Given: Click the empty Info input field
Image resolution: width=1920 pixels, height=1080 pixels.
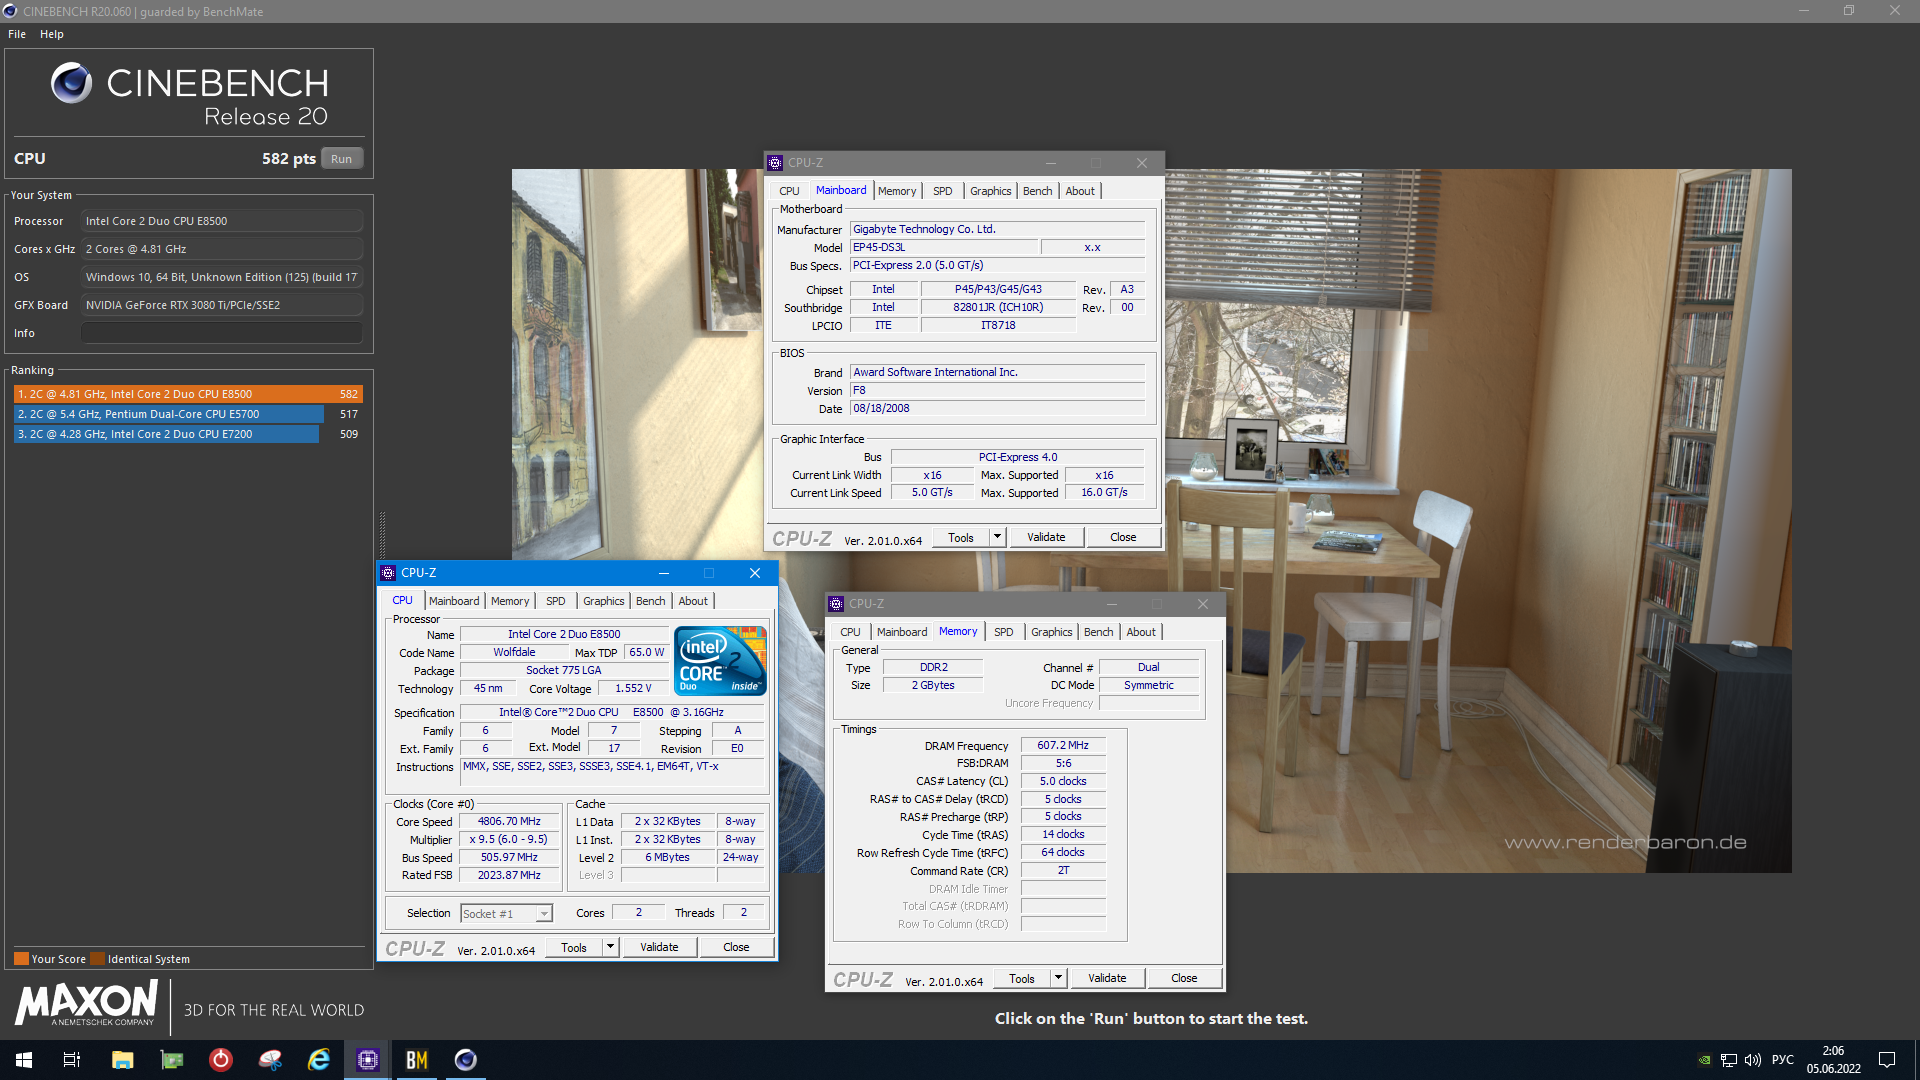Looking at the screenshot, I should click(x=222, y=333).
